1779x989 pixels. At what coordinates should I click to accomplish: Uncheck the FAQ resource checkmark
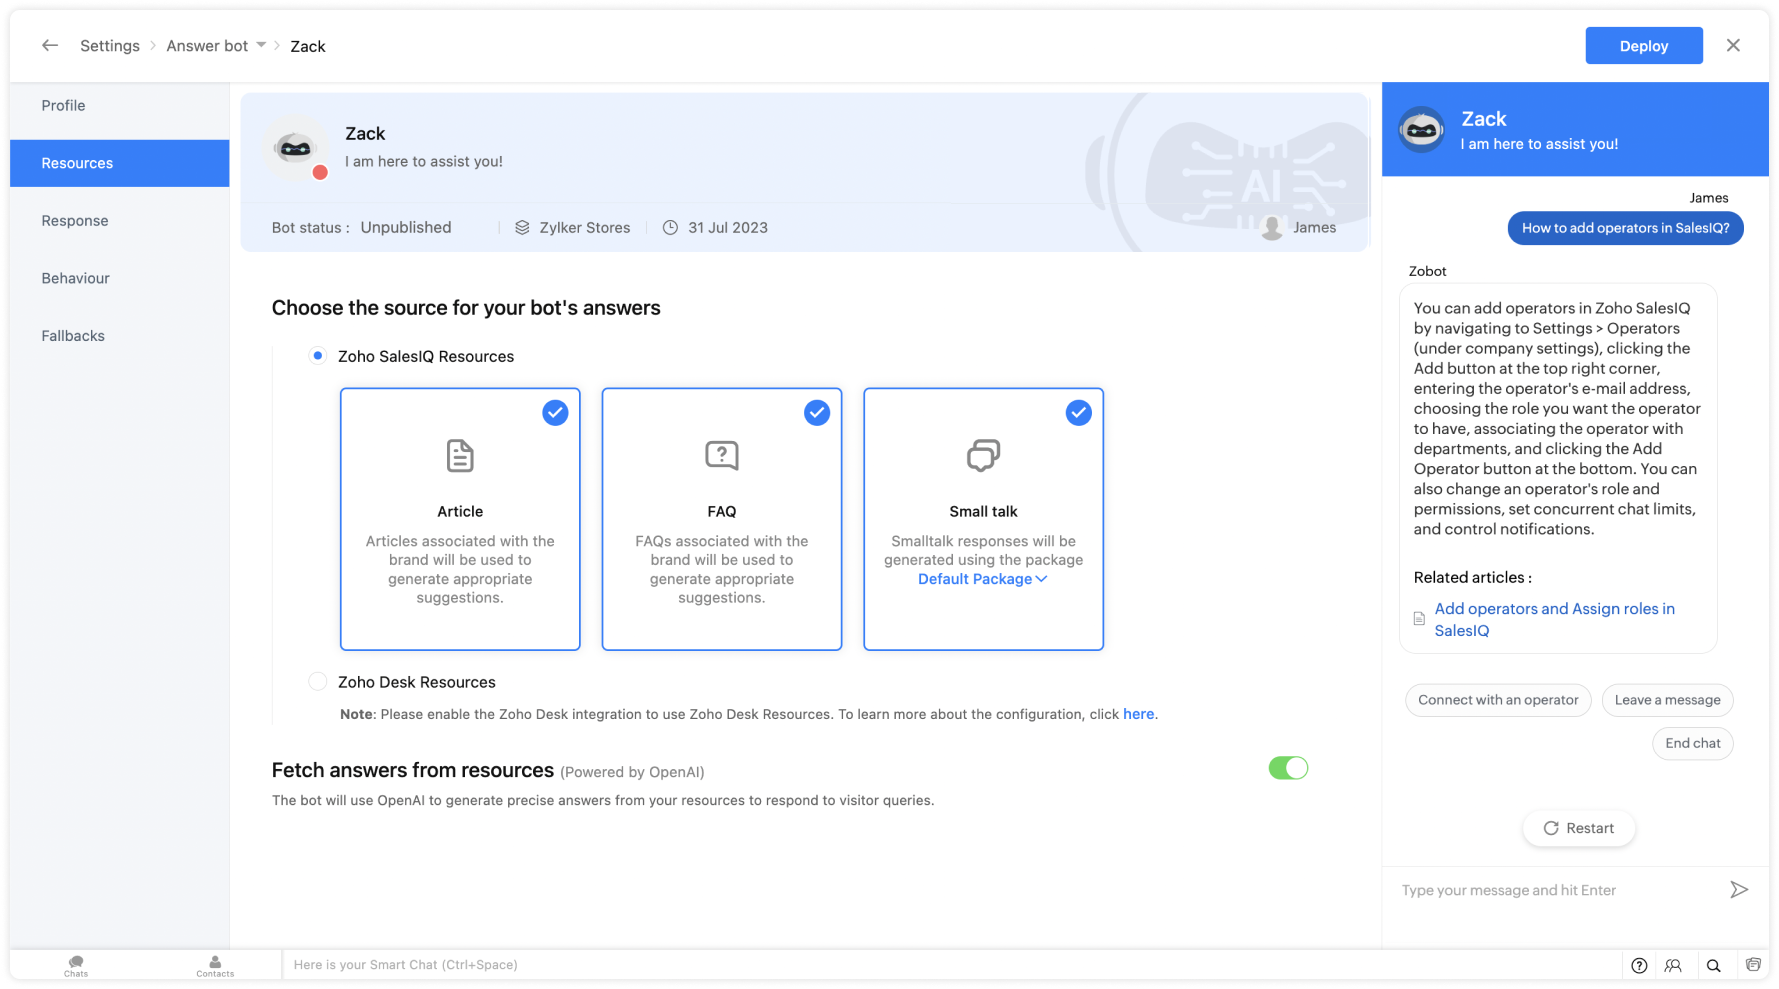click(817, 412)
